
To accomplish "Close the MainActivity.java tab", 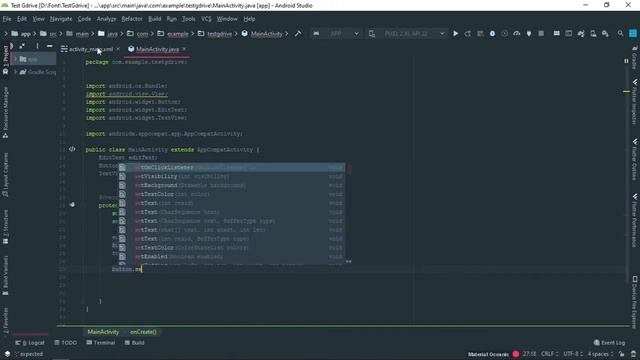I will pyautogui.click(x=184, y=49).
